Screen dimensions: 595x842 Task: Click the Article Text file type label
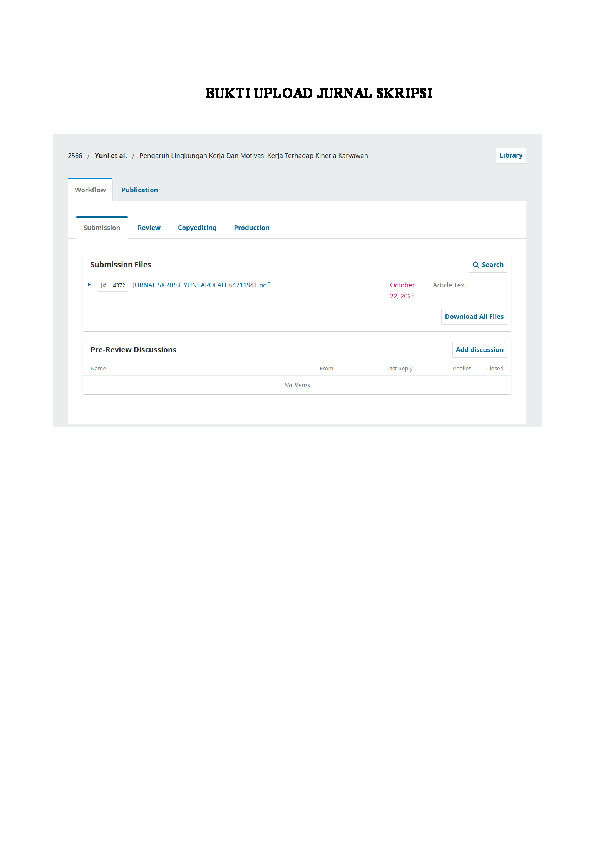point(448,285)
